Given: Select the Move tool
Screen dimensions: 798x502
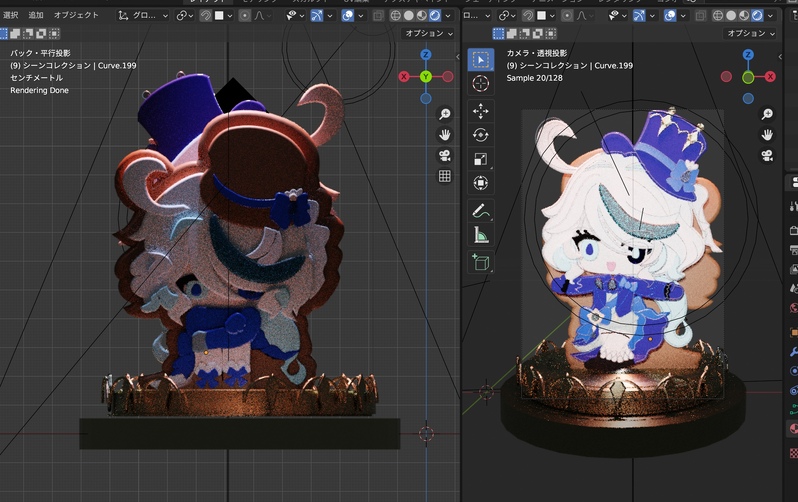Looking at the screenshot, I should [480, 111].
